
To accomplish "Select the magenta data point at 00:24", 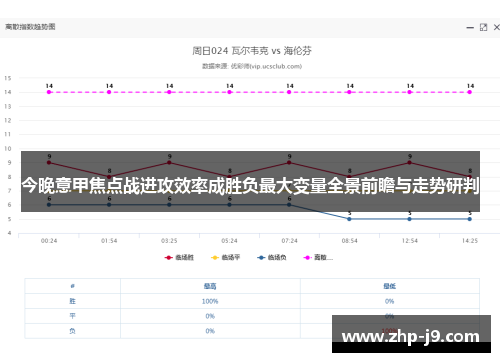I will click(x=49, y=92).
